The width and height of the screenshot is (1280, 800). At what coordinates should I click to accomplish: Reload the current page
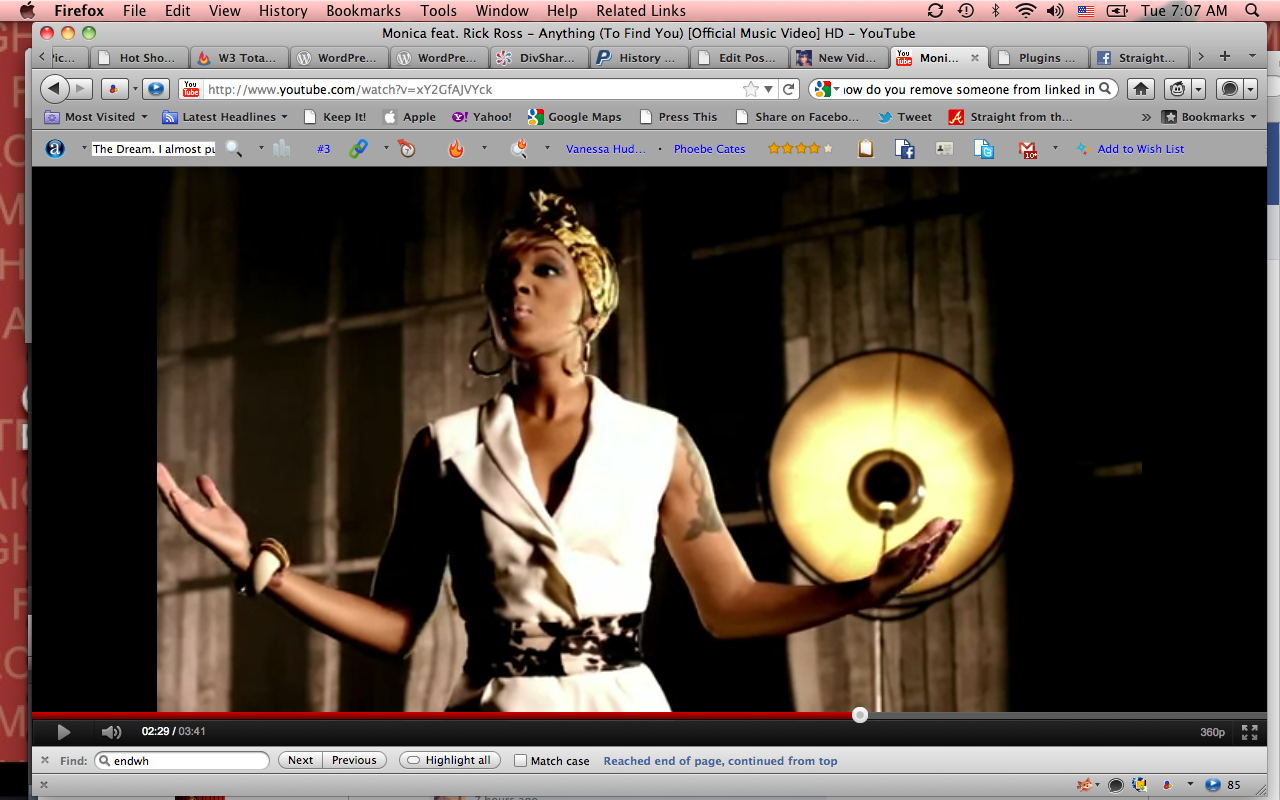coord(789,89)
